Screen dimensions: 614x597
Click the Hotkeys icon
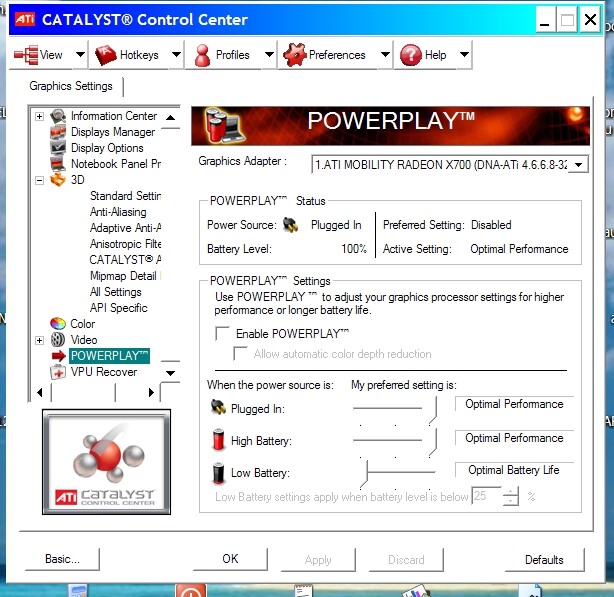(x=105, y=55)
